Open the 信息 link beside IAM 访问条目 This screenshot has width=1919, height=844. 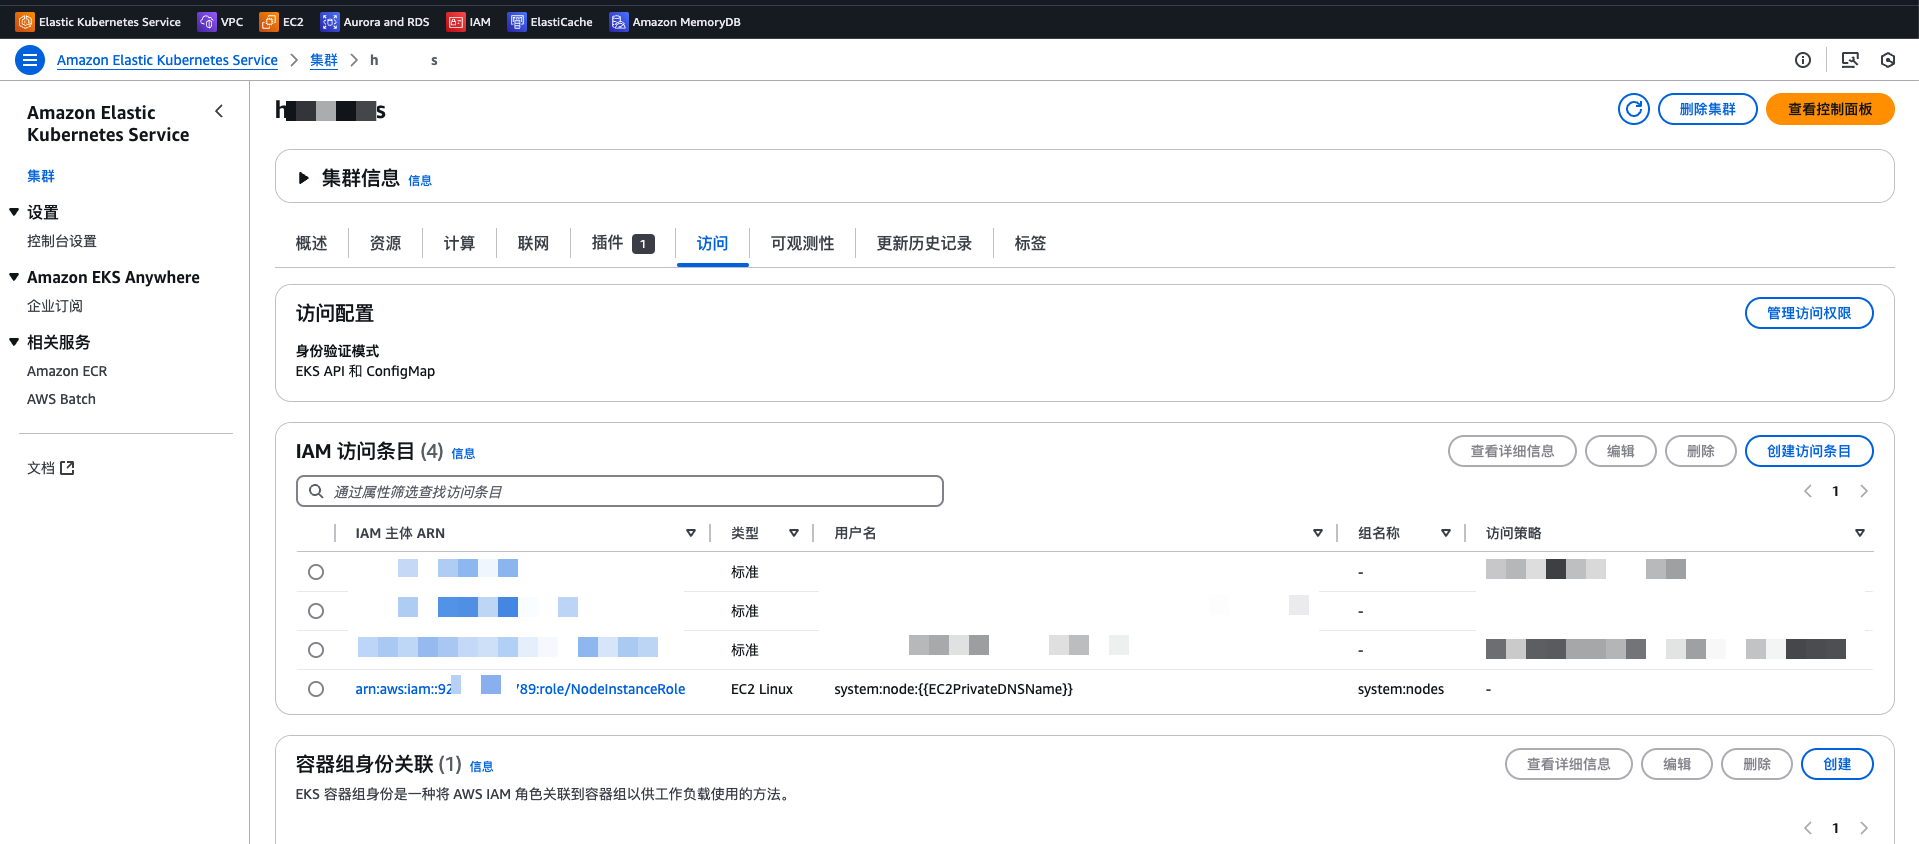[463, 453]
